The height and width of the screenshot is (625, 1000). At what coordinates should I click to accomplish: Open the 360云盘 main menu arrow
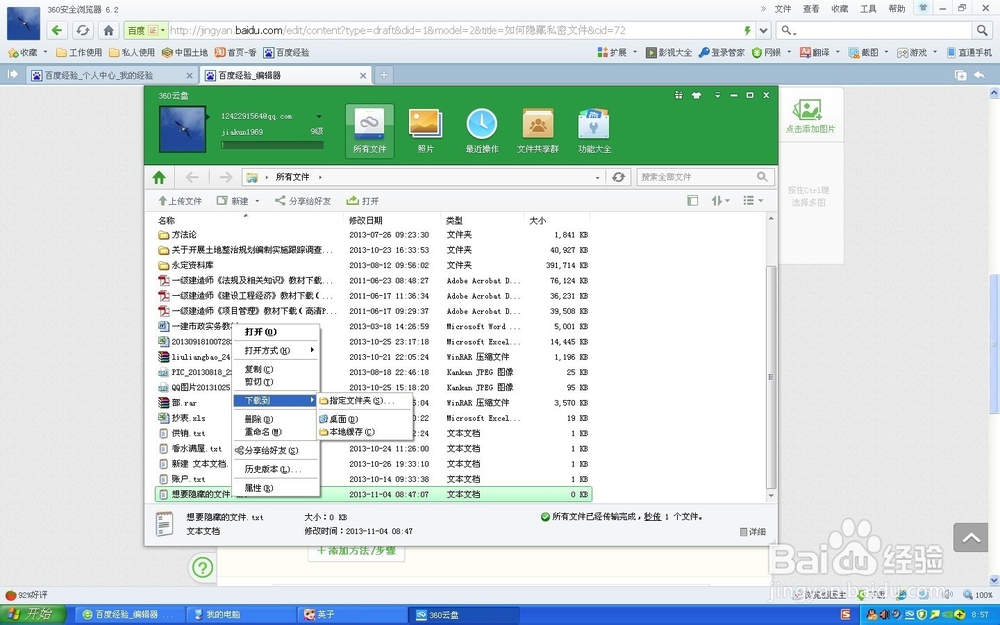coord(717,95)
